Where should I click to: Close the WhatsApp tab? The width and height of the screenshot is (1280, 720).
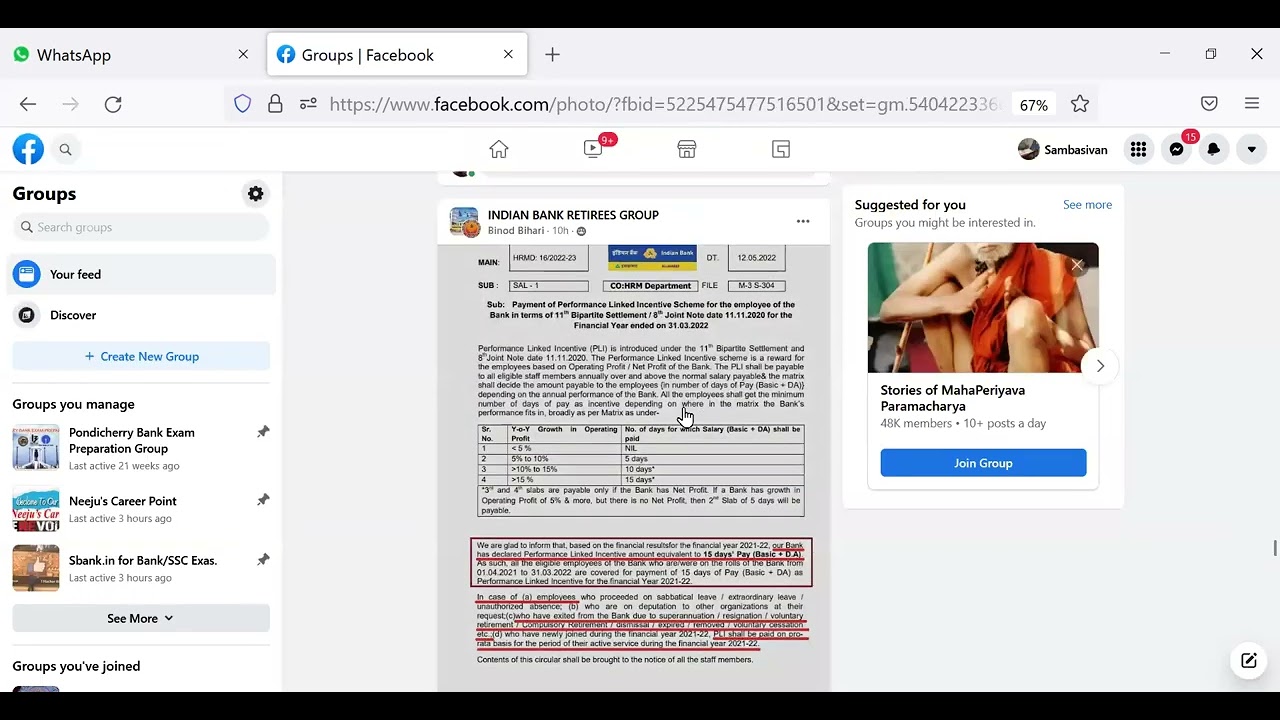(243, 55)
